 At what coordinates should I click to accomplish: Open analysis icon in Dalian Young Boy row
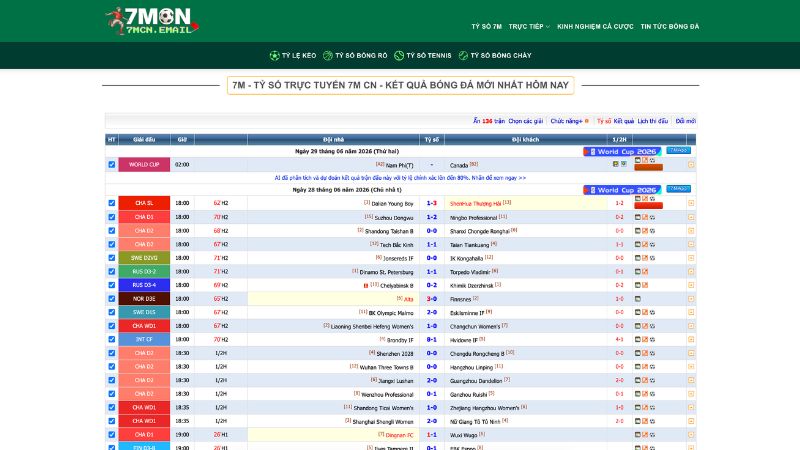638,198
